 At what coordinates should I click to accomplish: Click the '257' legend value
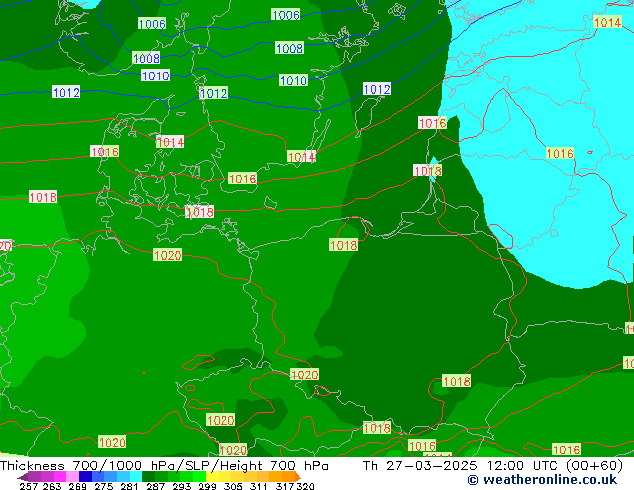(29, 486)
